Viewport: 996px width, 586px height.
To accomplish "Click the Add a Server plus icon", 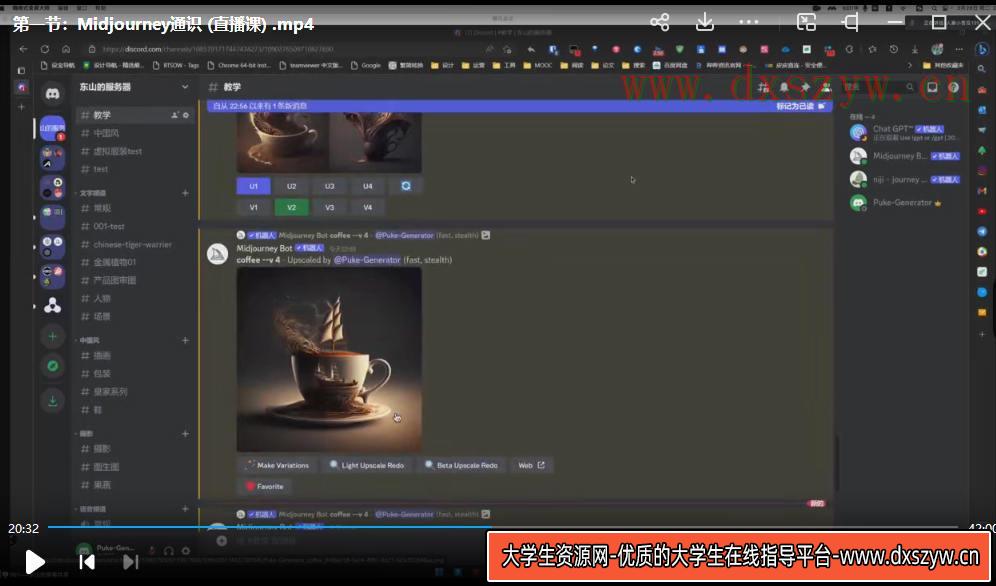I will (x=53, y=336).
